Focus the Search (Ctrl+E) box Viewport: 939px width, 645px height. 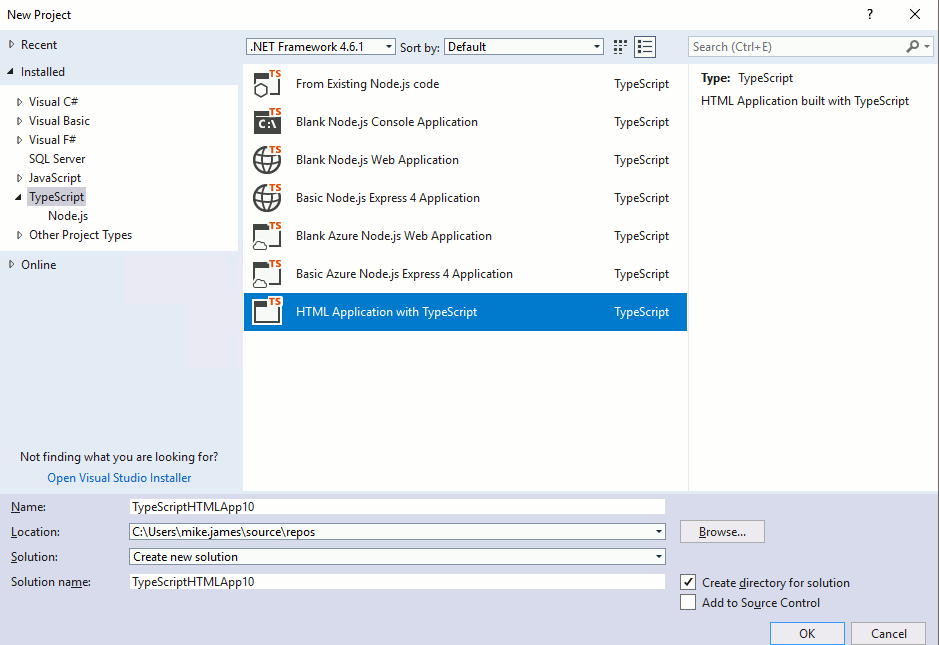pyautogui.click(x=796, y=47)
